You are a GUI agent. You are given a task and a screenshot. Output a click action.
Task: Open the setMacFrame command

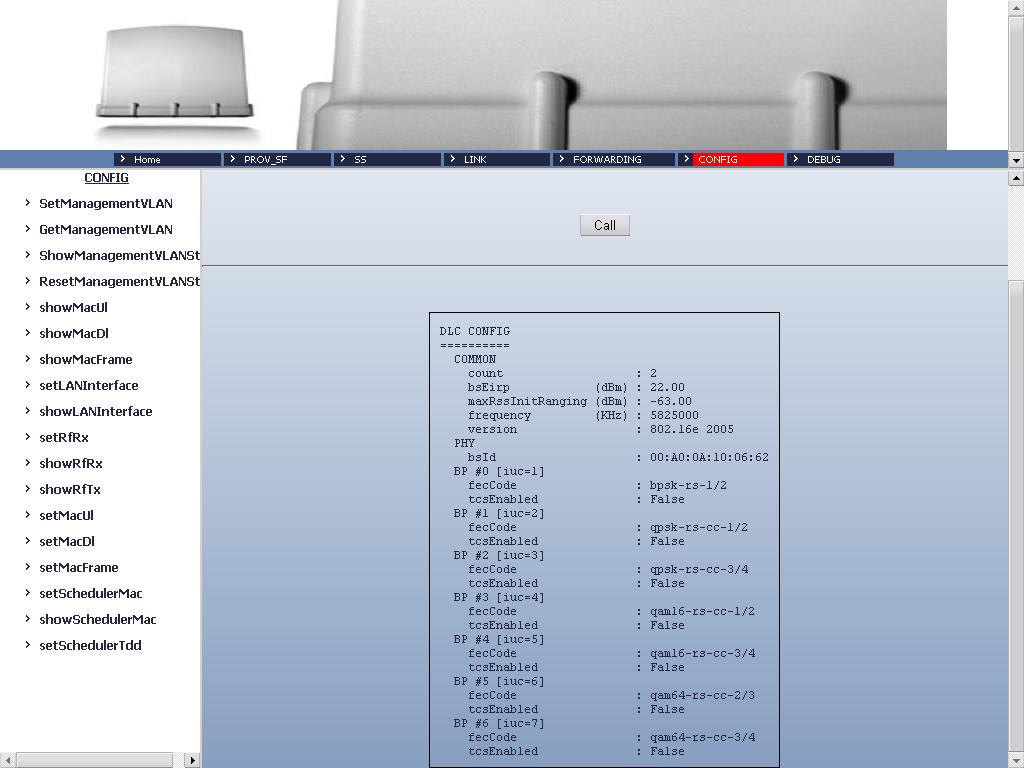coord(78,568)
